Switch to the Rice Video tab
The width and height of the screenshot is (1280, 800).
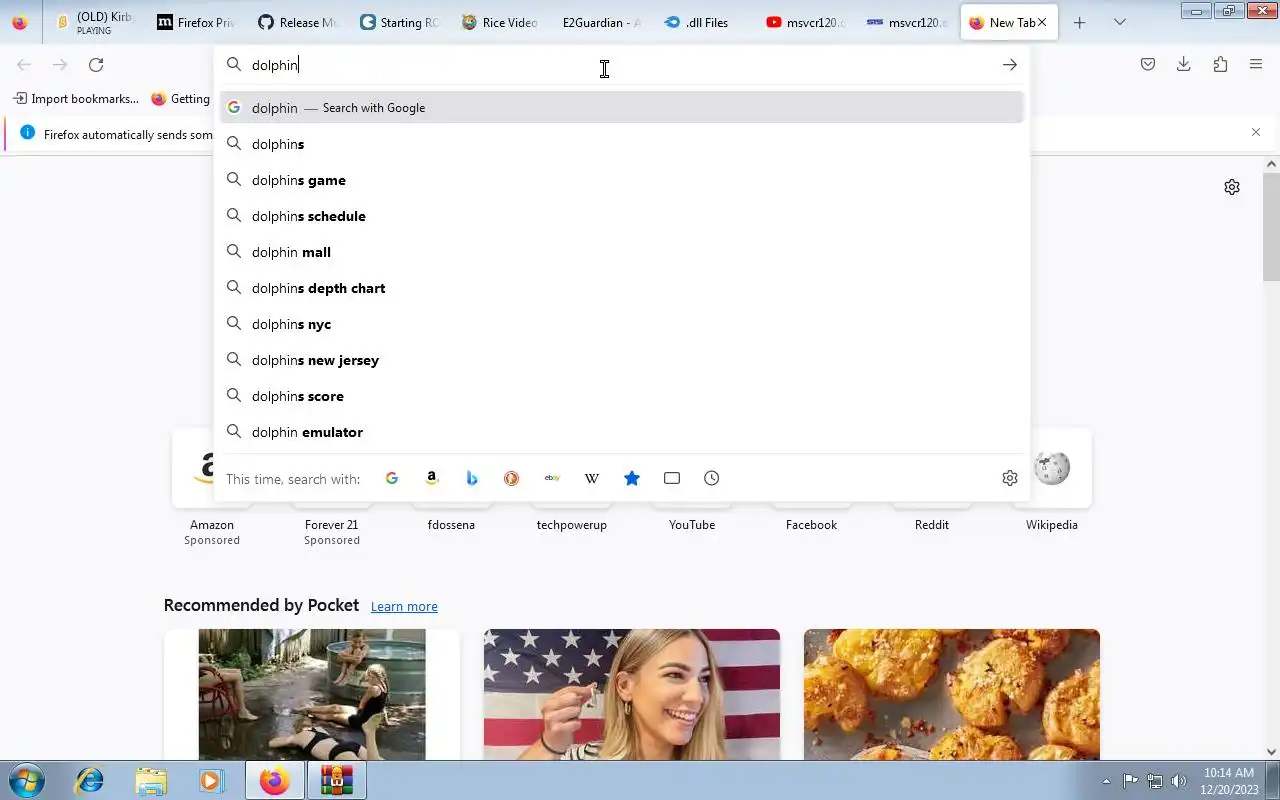[499, 22]
